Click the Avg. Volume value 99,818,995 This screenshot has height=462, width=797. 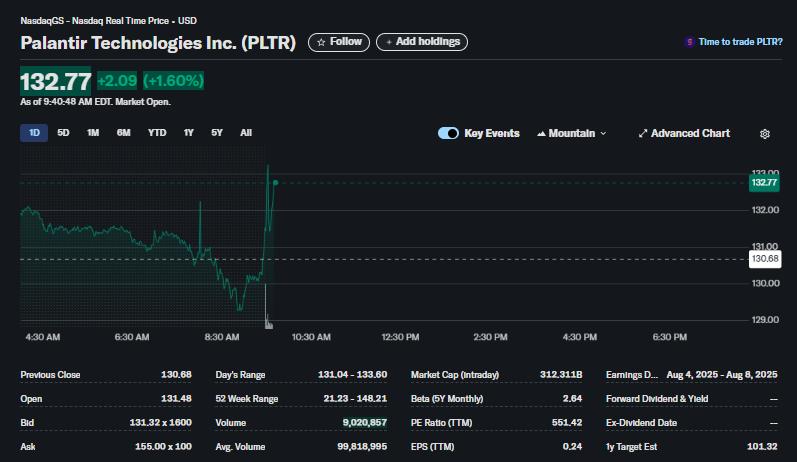click(362, 447)
